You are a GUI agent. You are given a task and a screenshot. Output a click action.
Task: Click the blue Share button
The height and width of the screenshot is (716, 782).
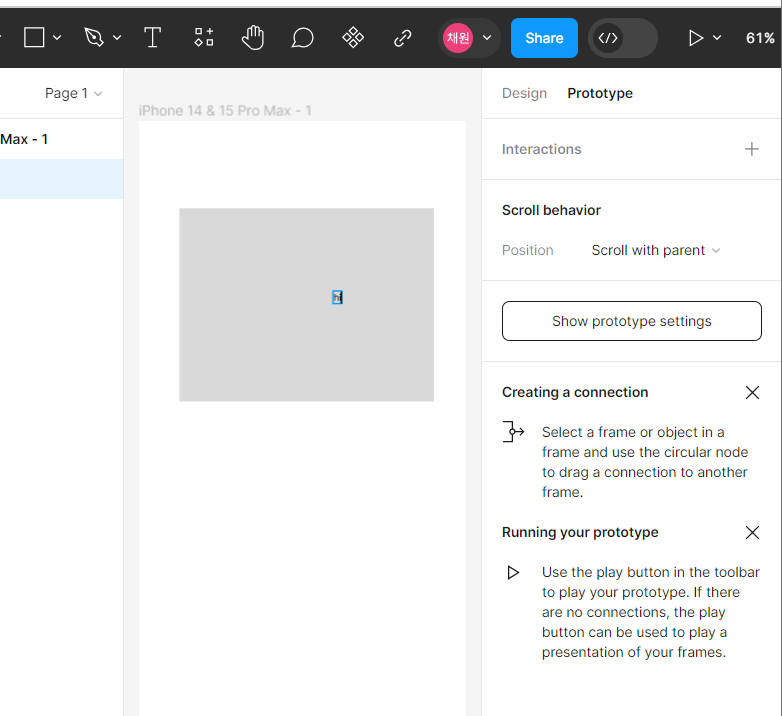[x=544, y=38]
